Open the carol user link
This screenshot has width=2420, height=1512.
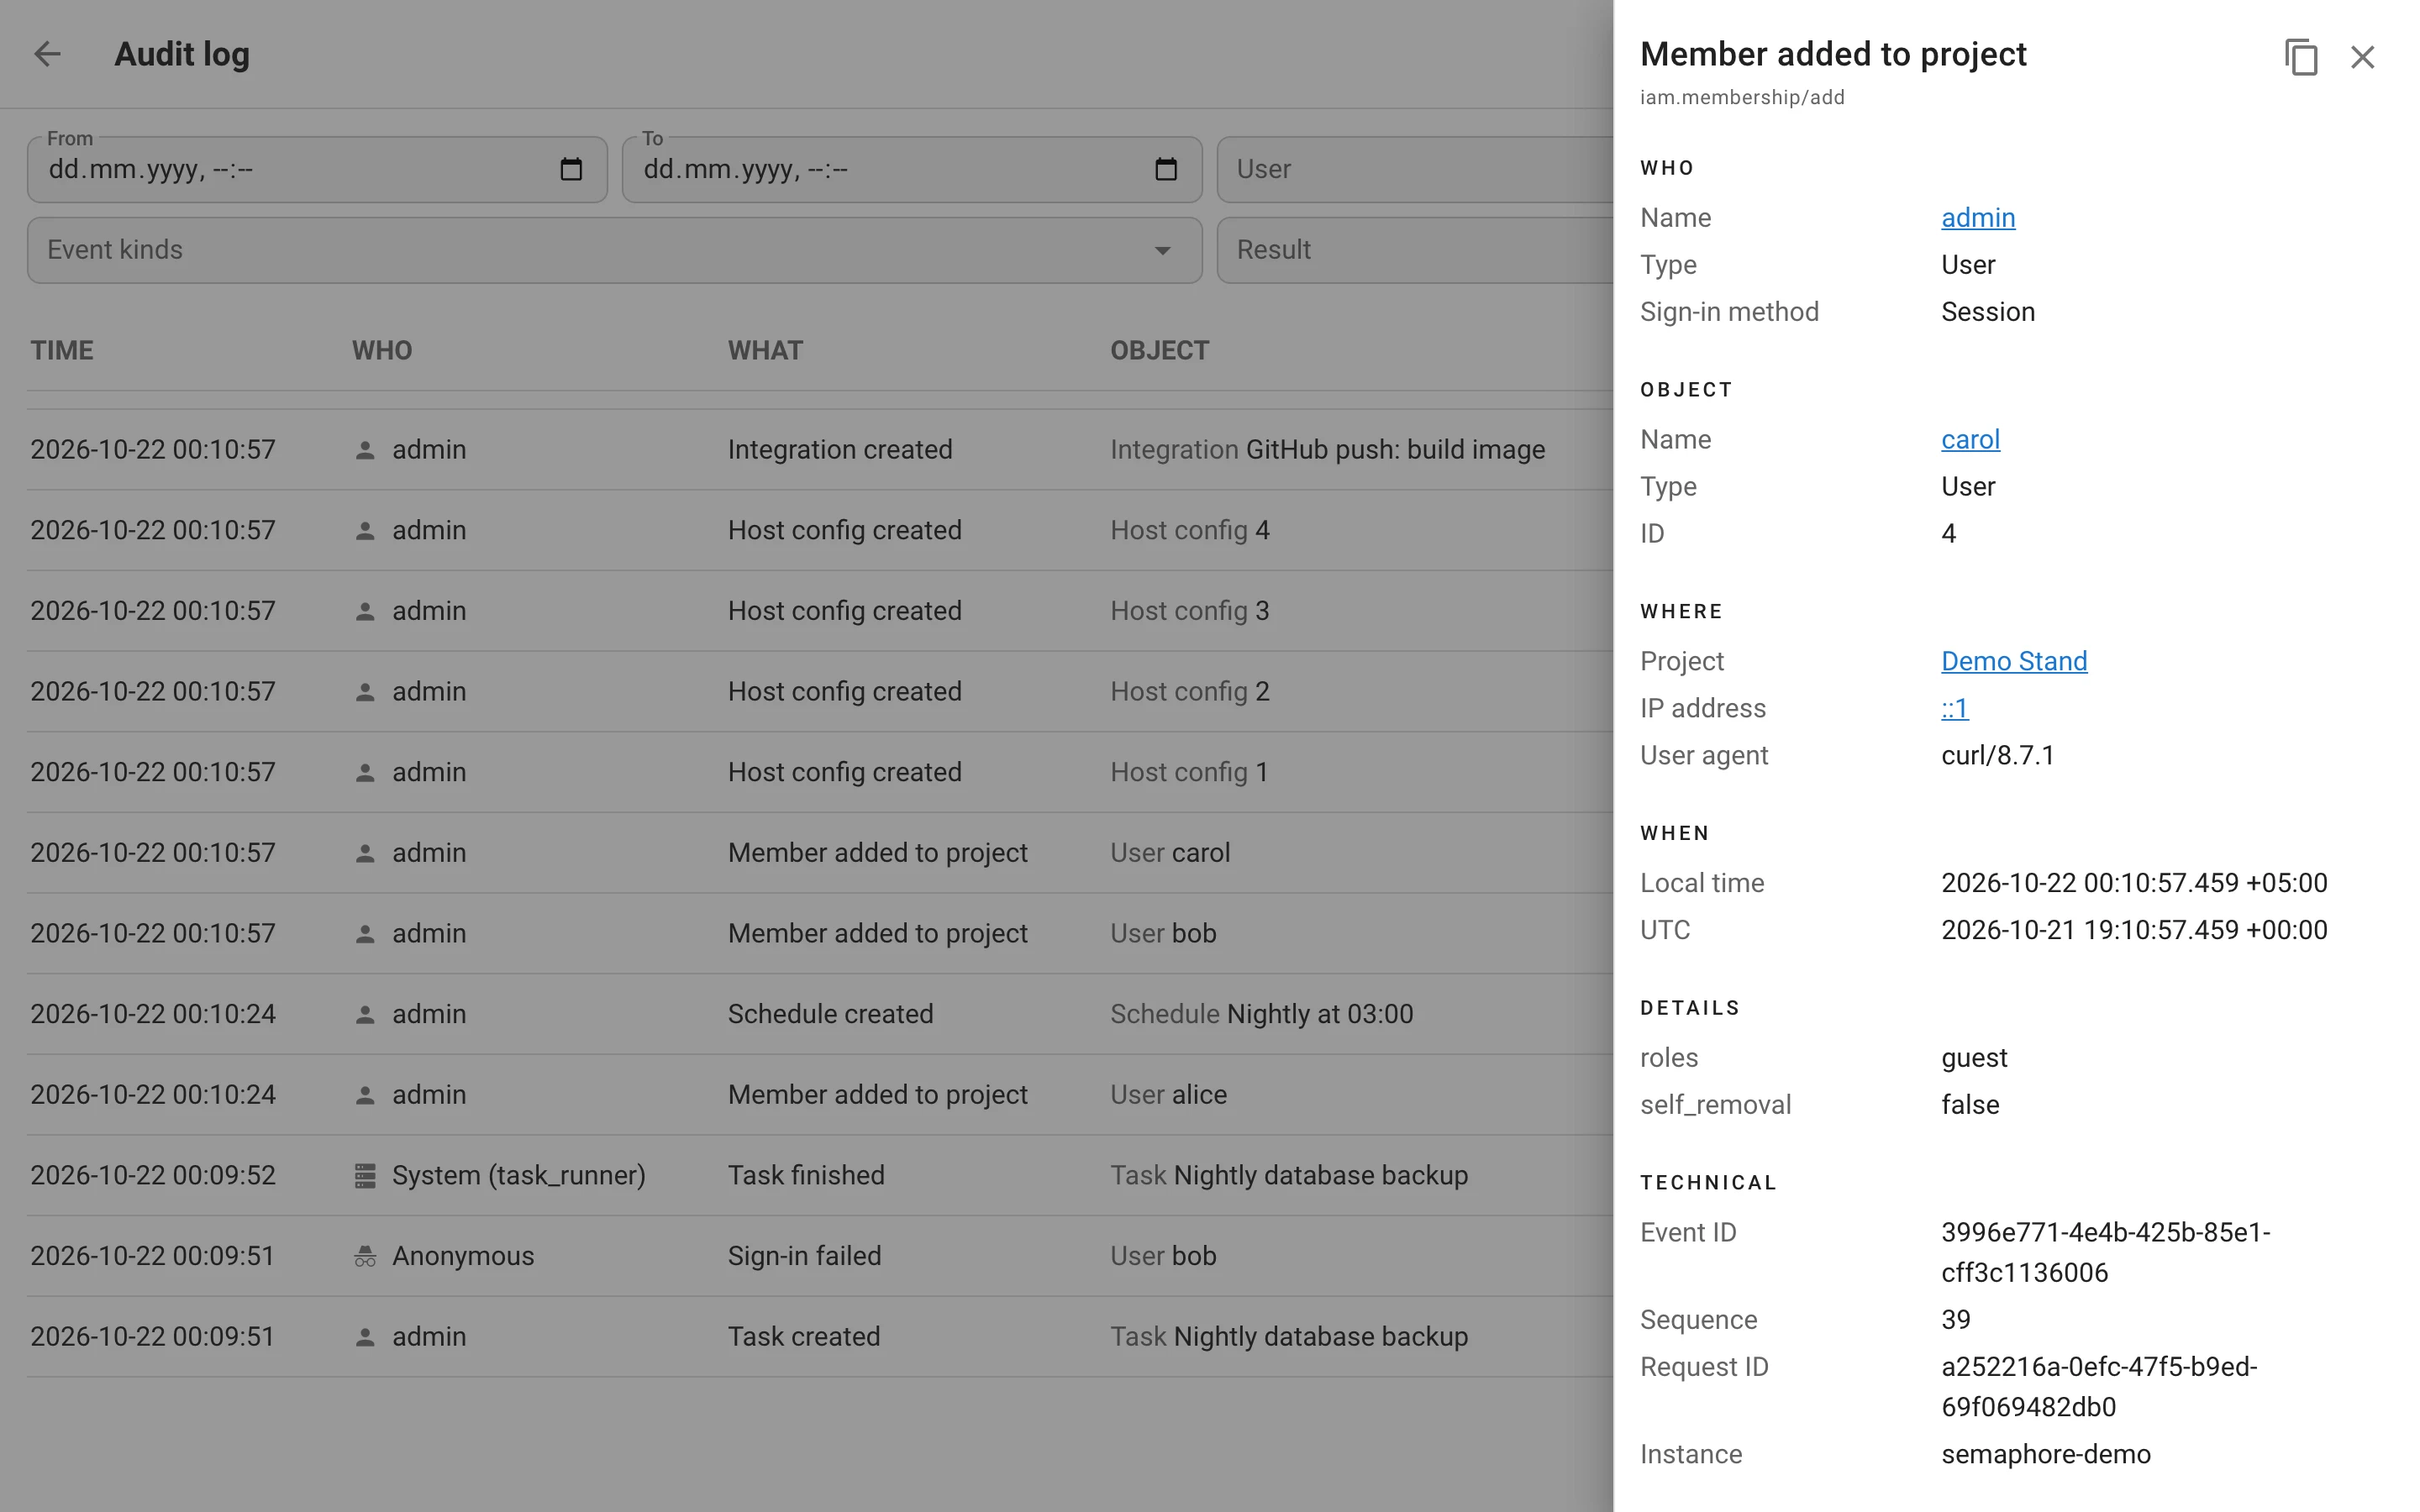1970,439
